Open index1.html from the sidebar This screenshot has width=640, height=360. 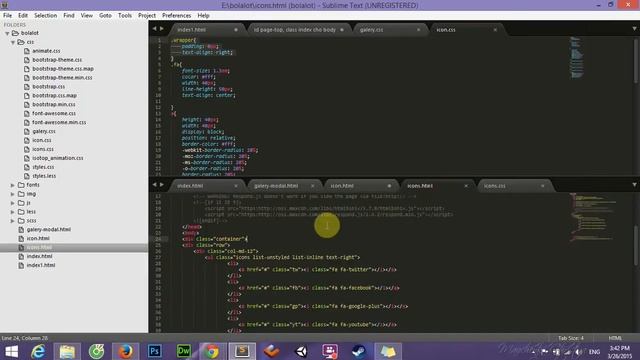pos(41,265)
